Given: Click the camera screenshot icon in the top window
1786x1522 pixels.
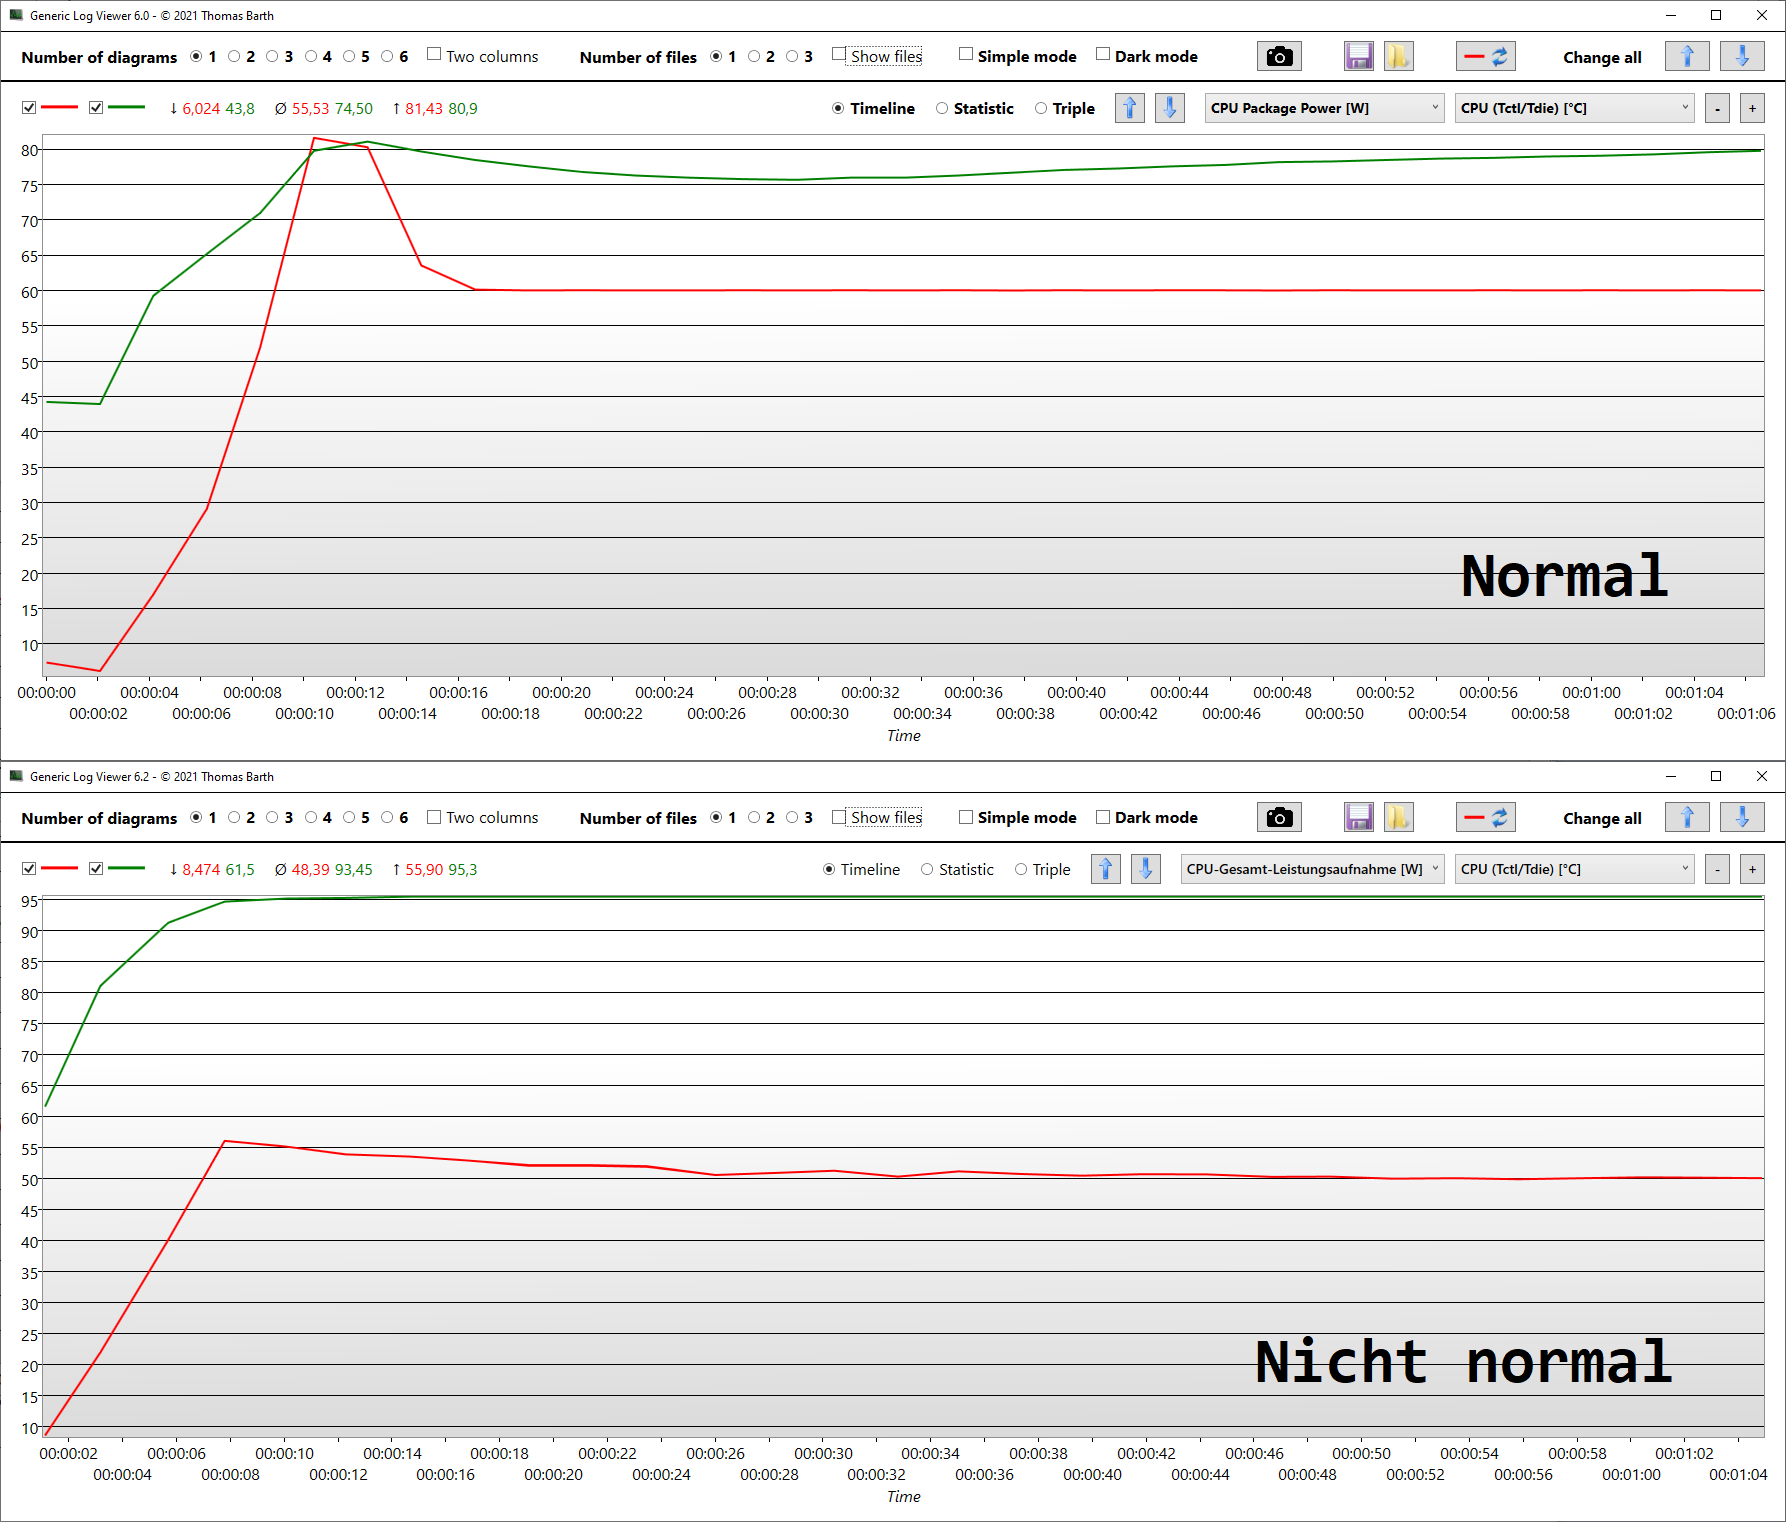Looking at the screenshot, I should [1279, 57].
